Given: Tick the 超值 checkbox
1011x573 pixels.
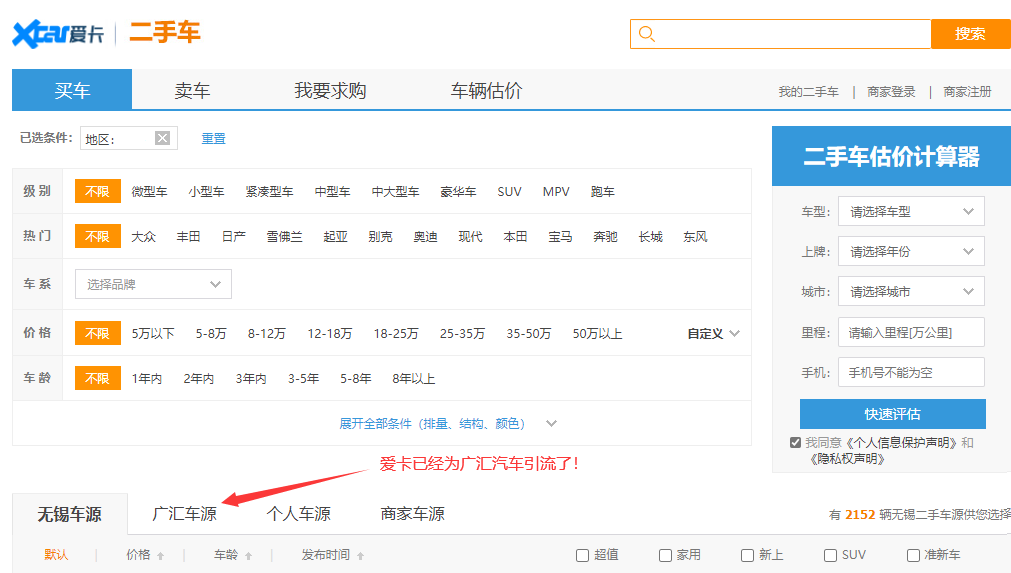Looking at the screenshot, I should click(582, 555).
